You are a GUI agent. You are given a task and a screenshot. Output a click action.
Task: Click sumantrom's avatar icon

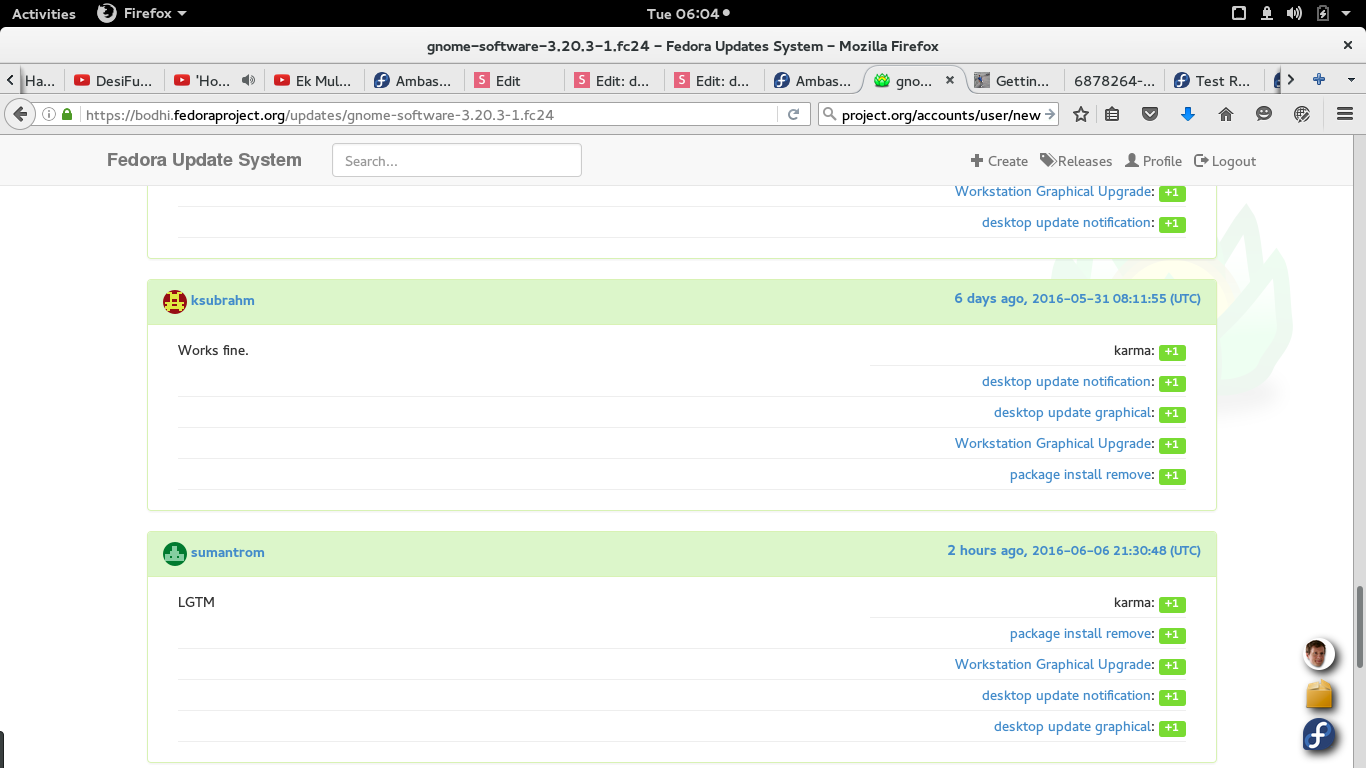point(175,553)
